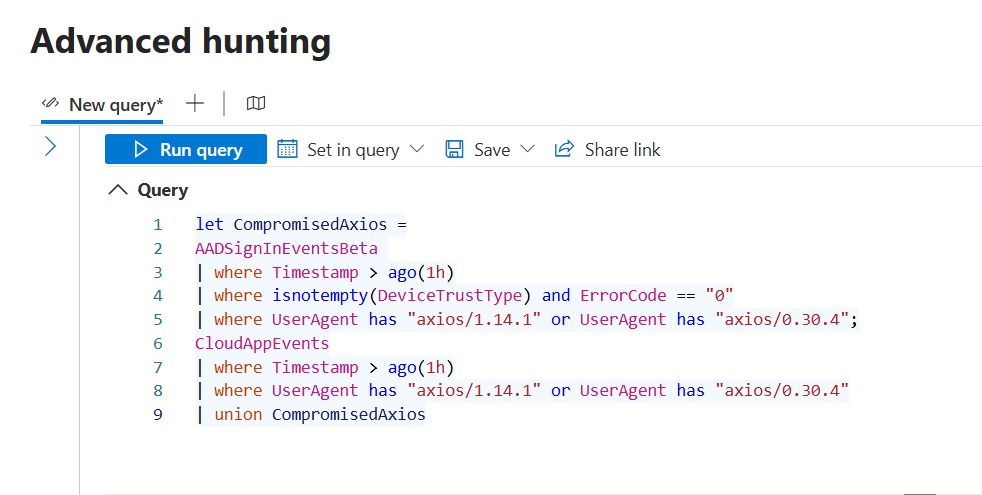Viewport: 982px width, 495px height.
Task: Click the Advanced hunting heading
Action: tap(180, 41)
